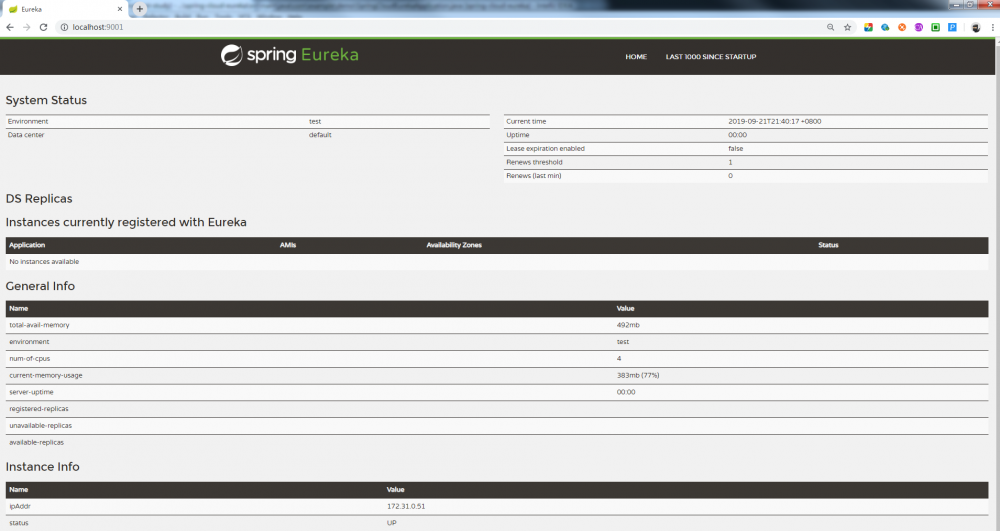Screen dimensions: 1000x531
Task: Click the Status column header
Action: coord(828,245)
